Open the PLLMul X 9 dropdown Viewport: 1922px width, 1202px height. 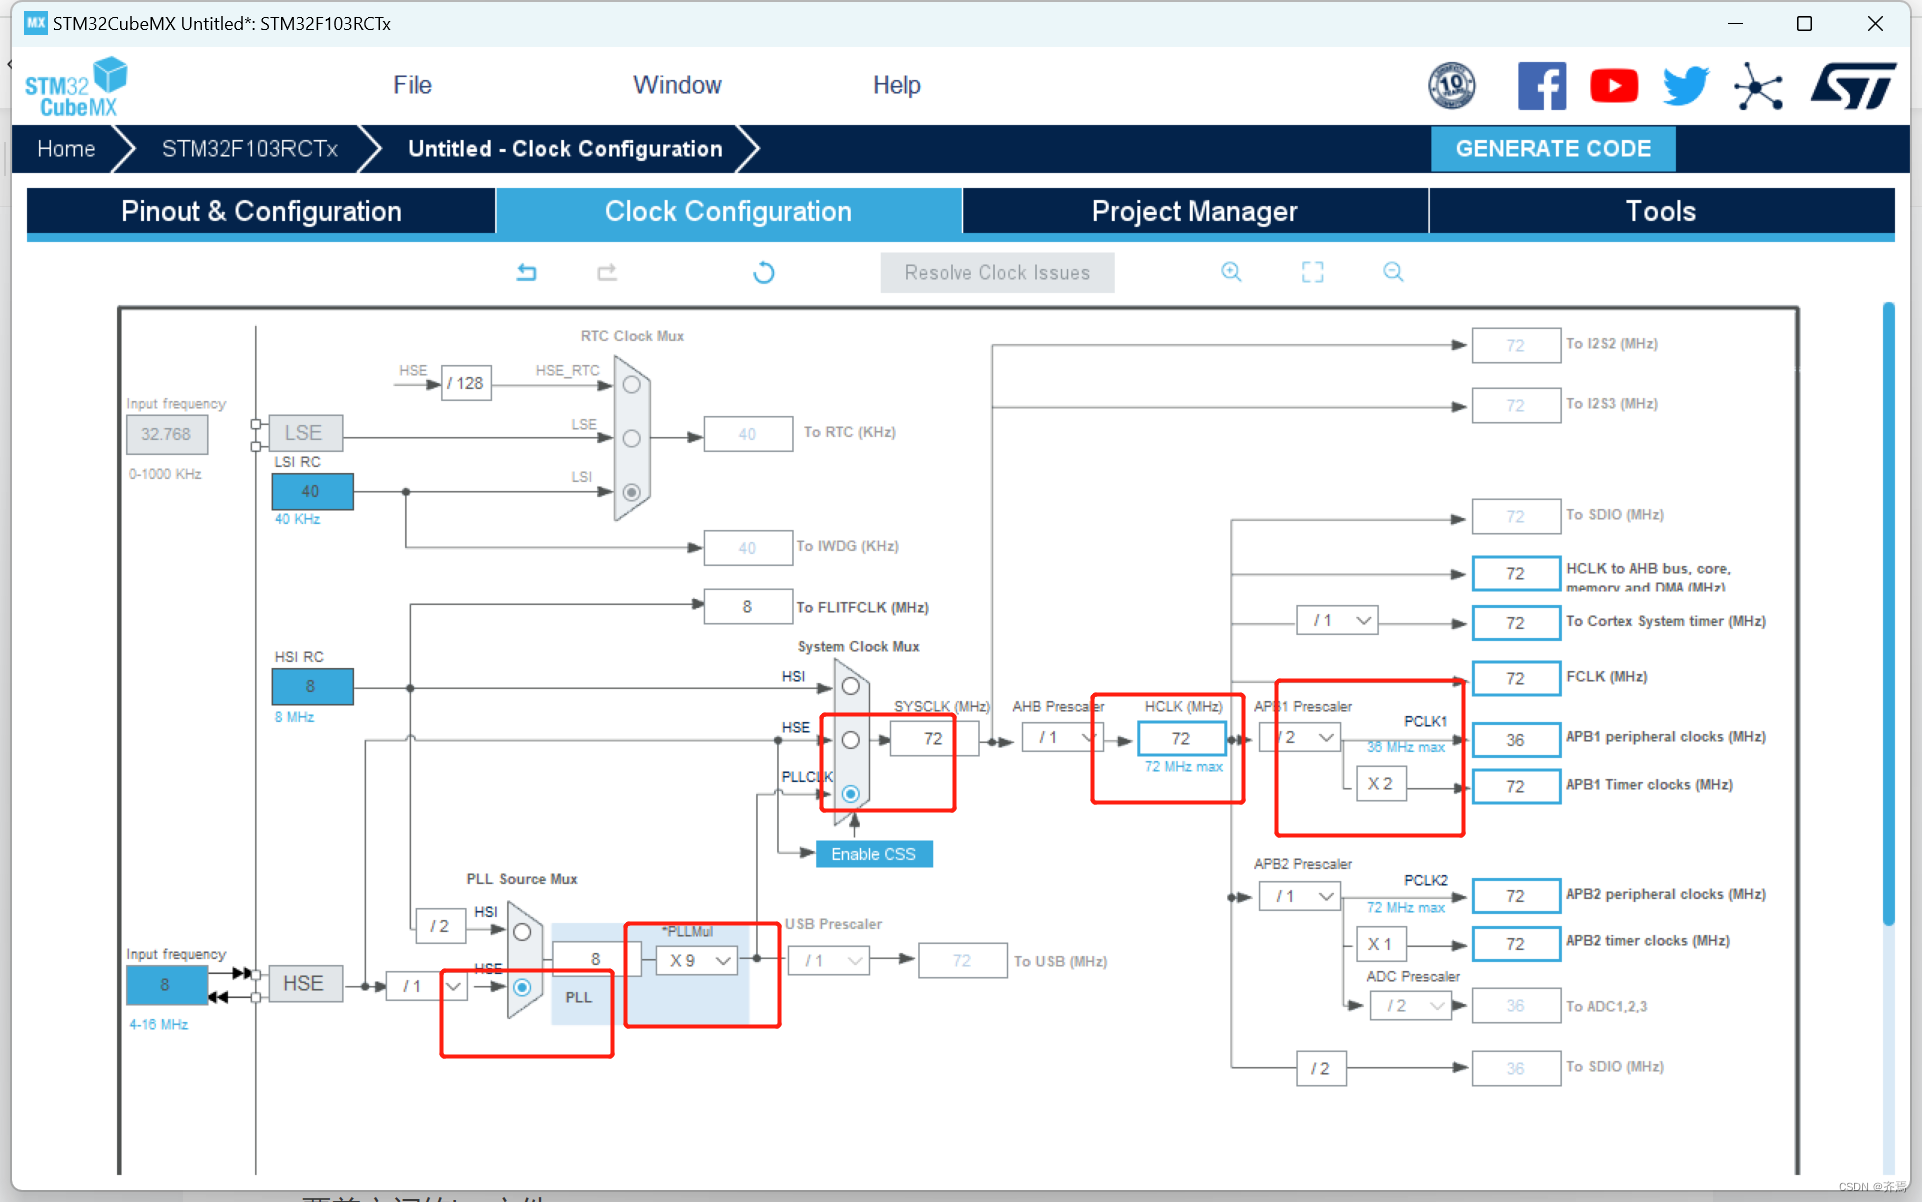[x=698, y=961]
